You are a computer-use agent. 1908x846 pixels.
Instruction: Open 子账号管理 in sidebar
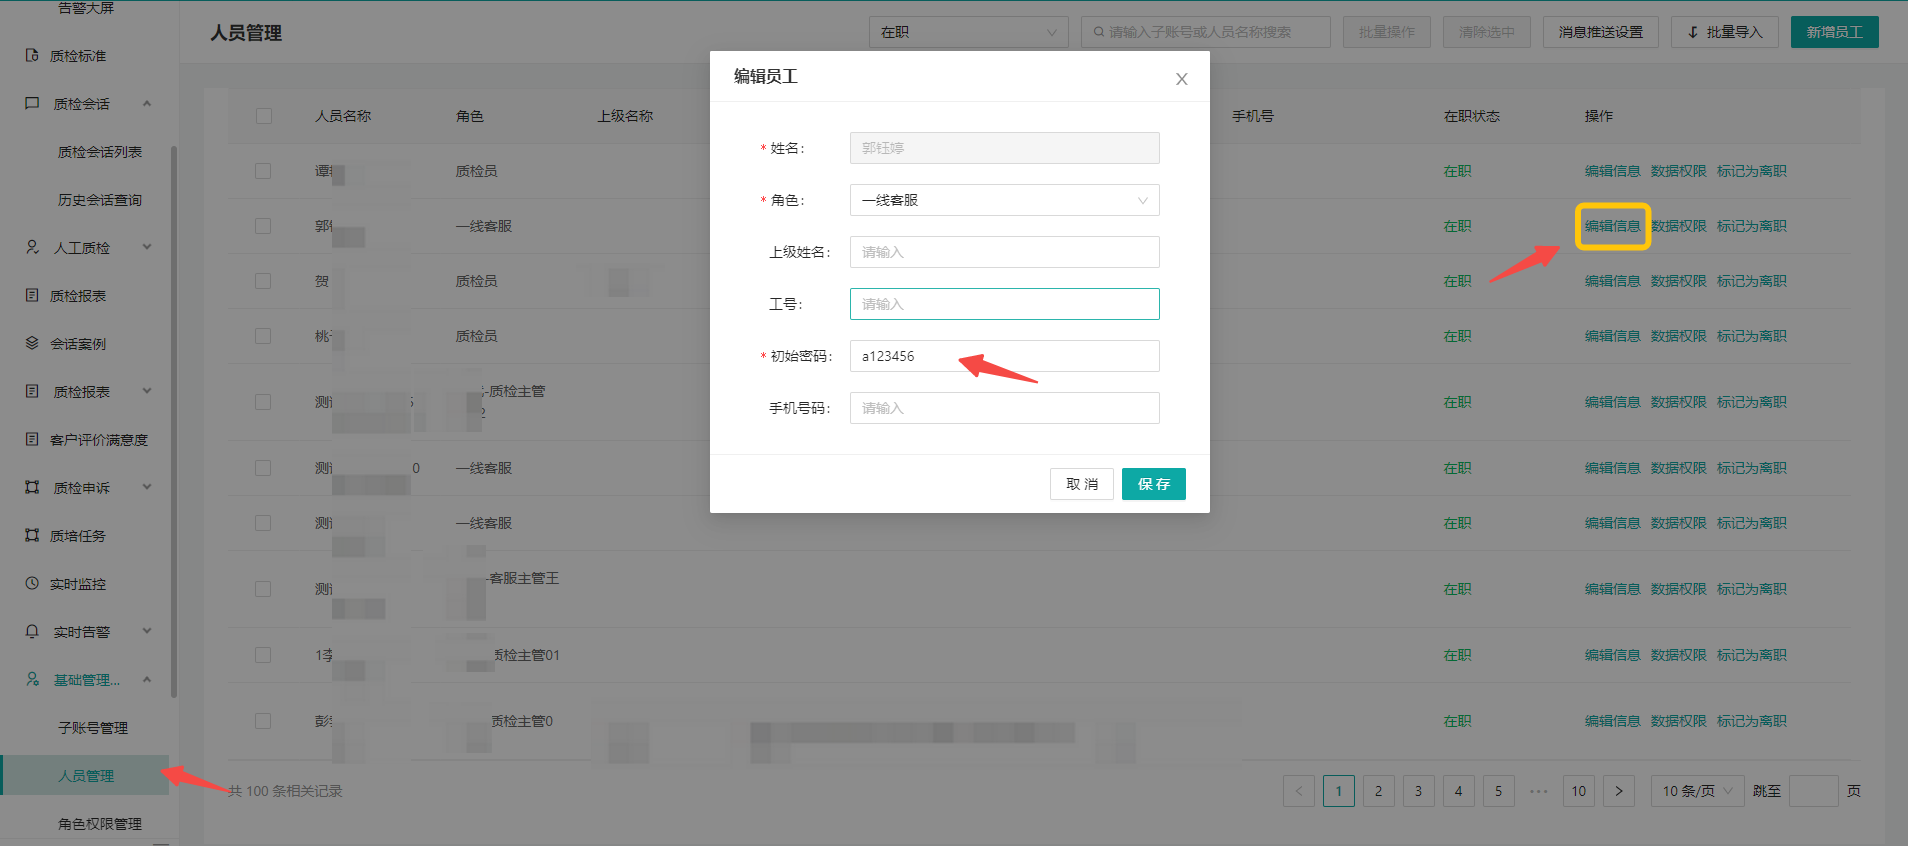pos(93,728)
